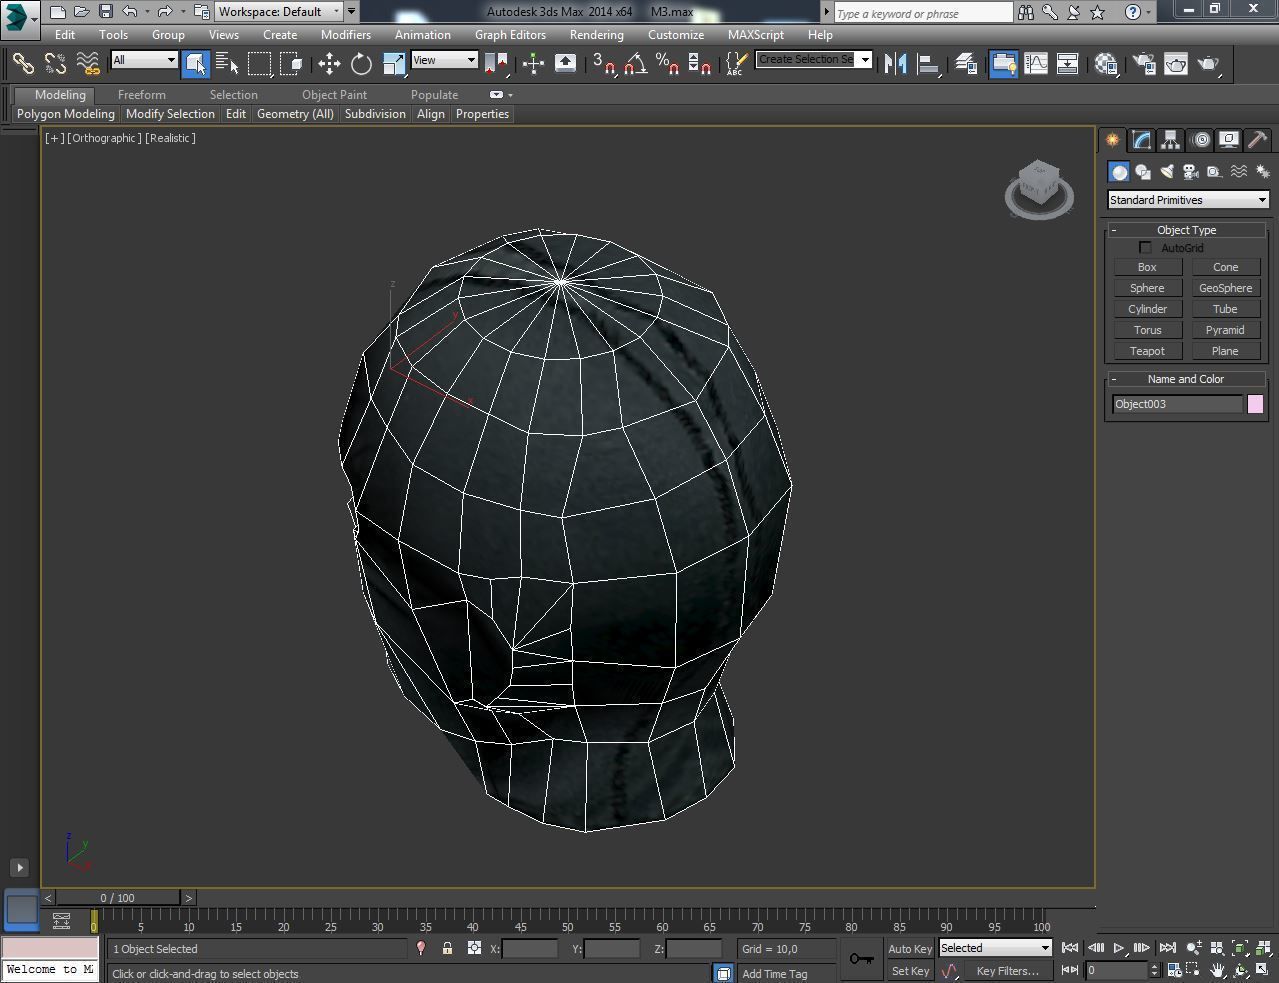The width and height of the screenshot is (1279, 983).
Task: Open the Render Setup dialog
Action: (x=1143, y=64)
